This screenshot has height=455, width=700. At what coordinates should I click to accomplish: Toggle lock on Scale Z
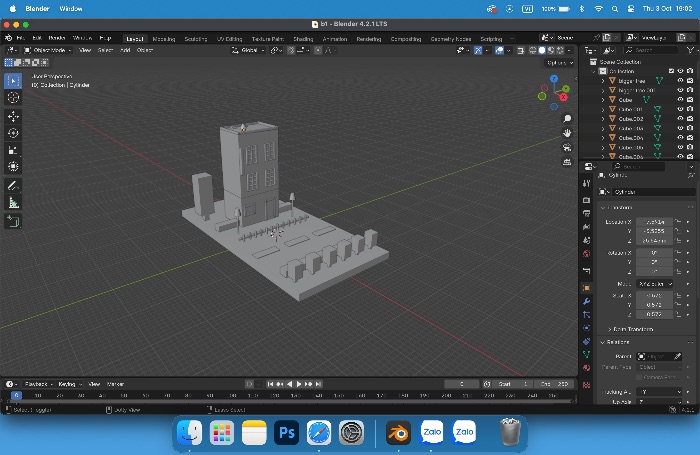click(x=678, y=314)
